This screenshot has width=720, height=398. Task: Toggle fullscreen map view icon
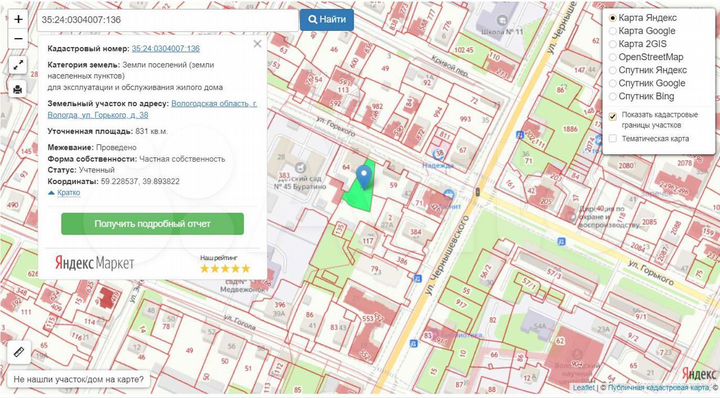click(18, 65)
